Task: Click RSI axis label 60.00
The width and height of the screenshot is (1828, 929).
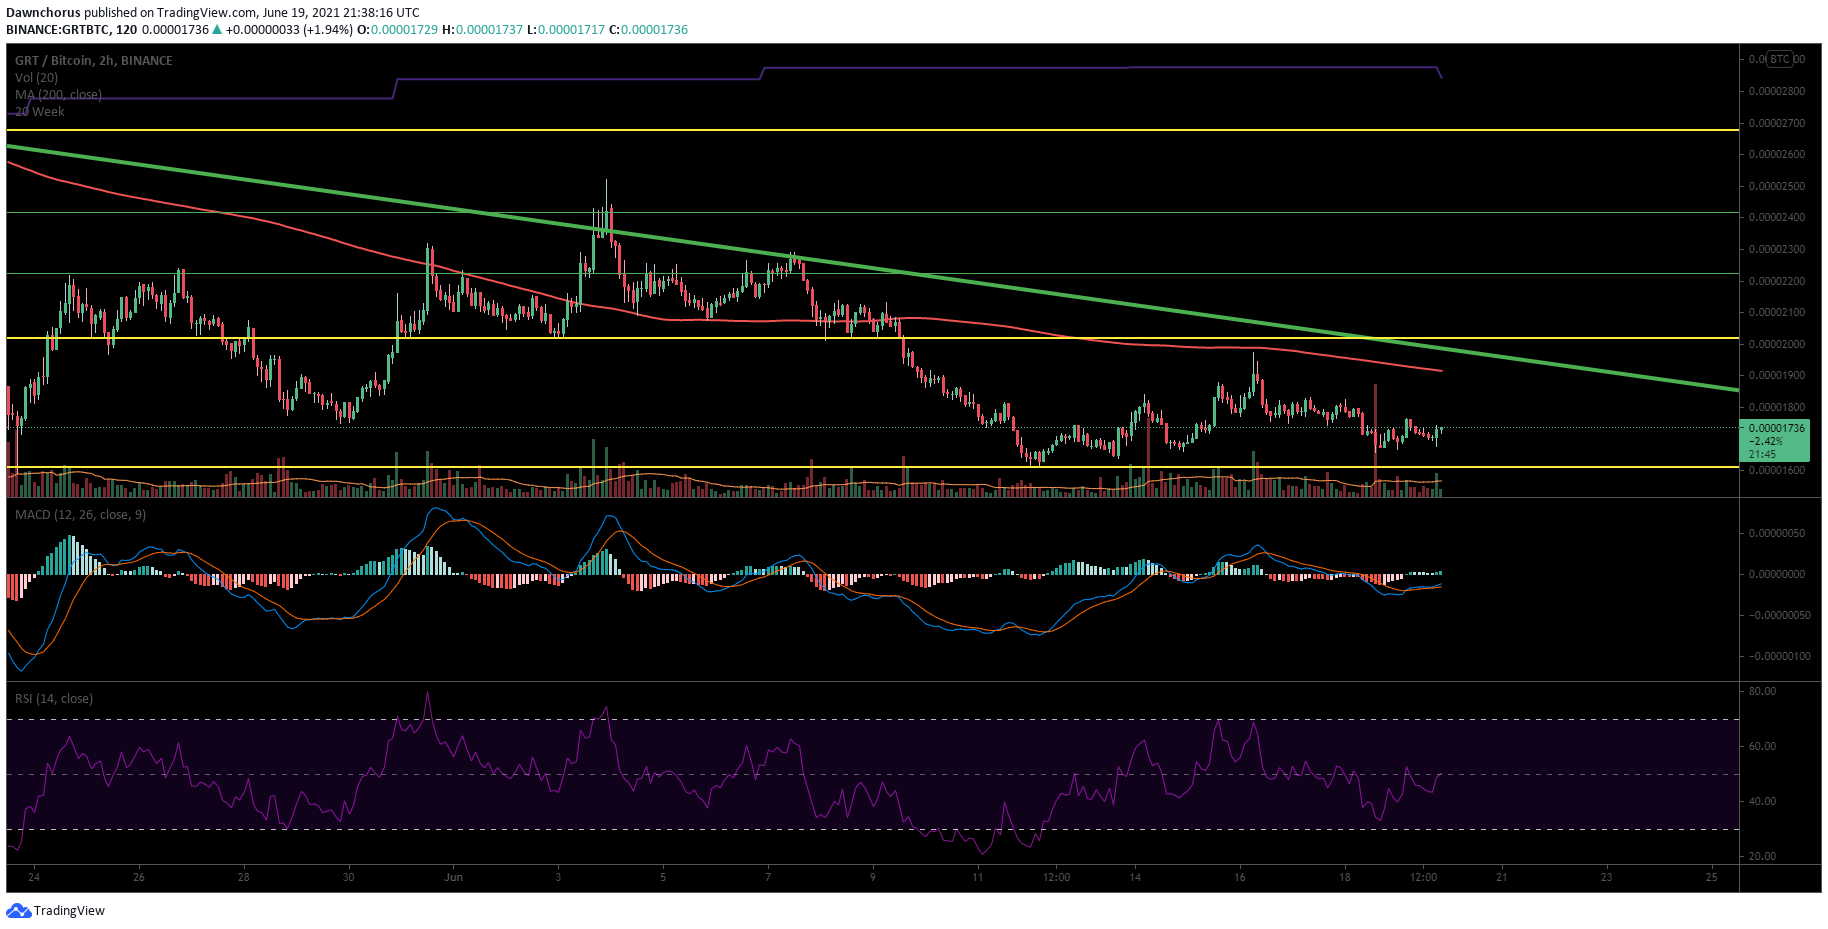Action: (1762, 746)
